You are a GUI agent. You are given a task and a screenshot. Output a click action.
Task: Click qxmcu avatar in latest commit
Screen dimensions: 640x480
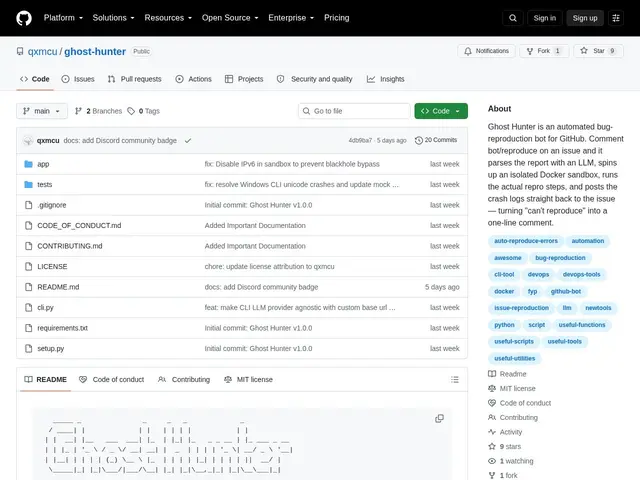(28, 140)
